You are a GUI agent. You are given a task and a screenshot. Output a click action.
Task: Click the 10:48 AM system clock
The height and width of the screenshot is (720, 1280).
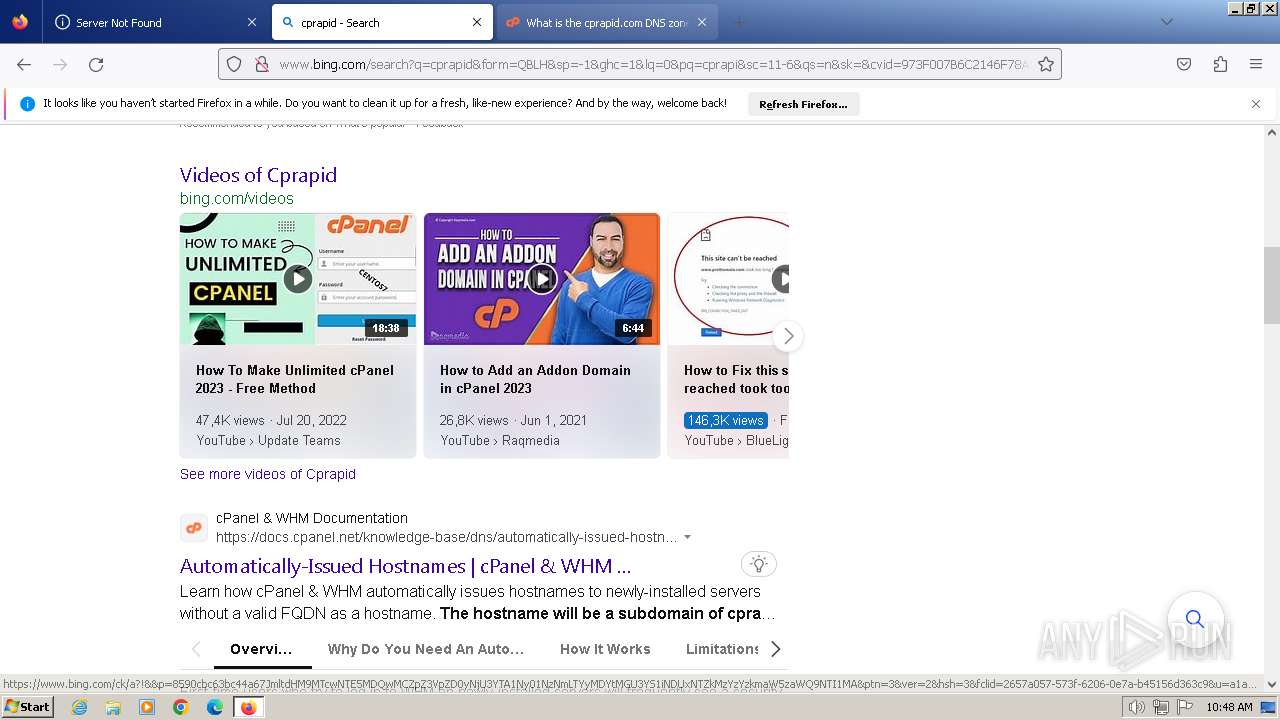(x=1229, y=707)
